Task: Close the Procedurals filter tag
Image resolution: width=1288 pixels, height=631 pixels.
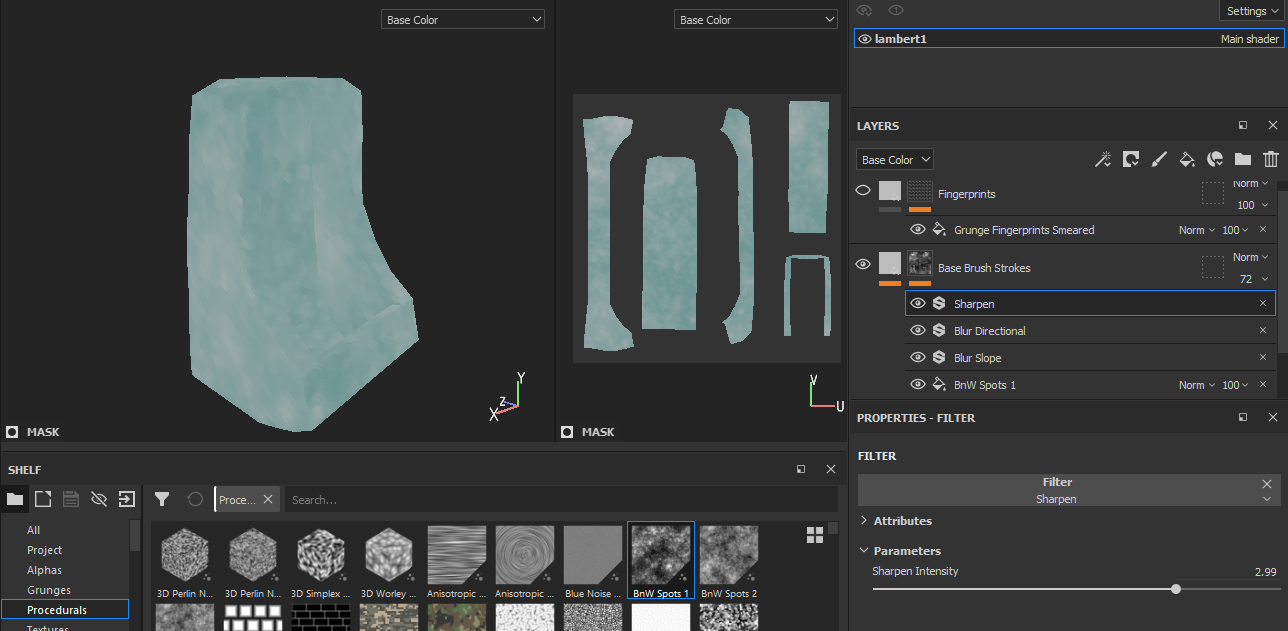Action: tap(267, 499)
